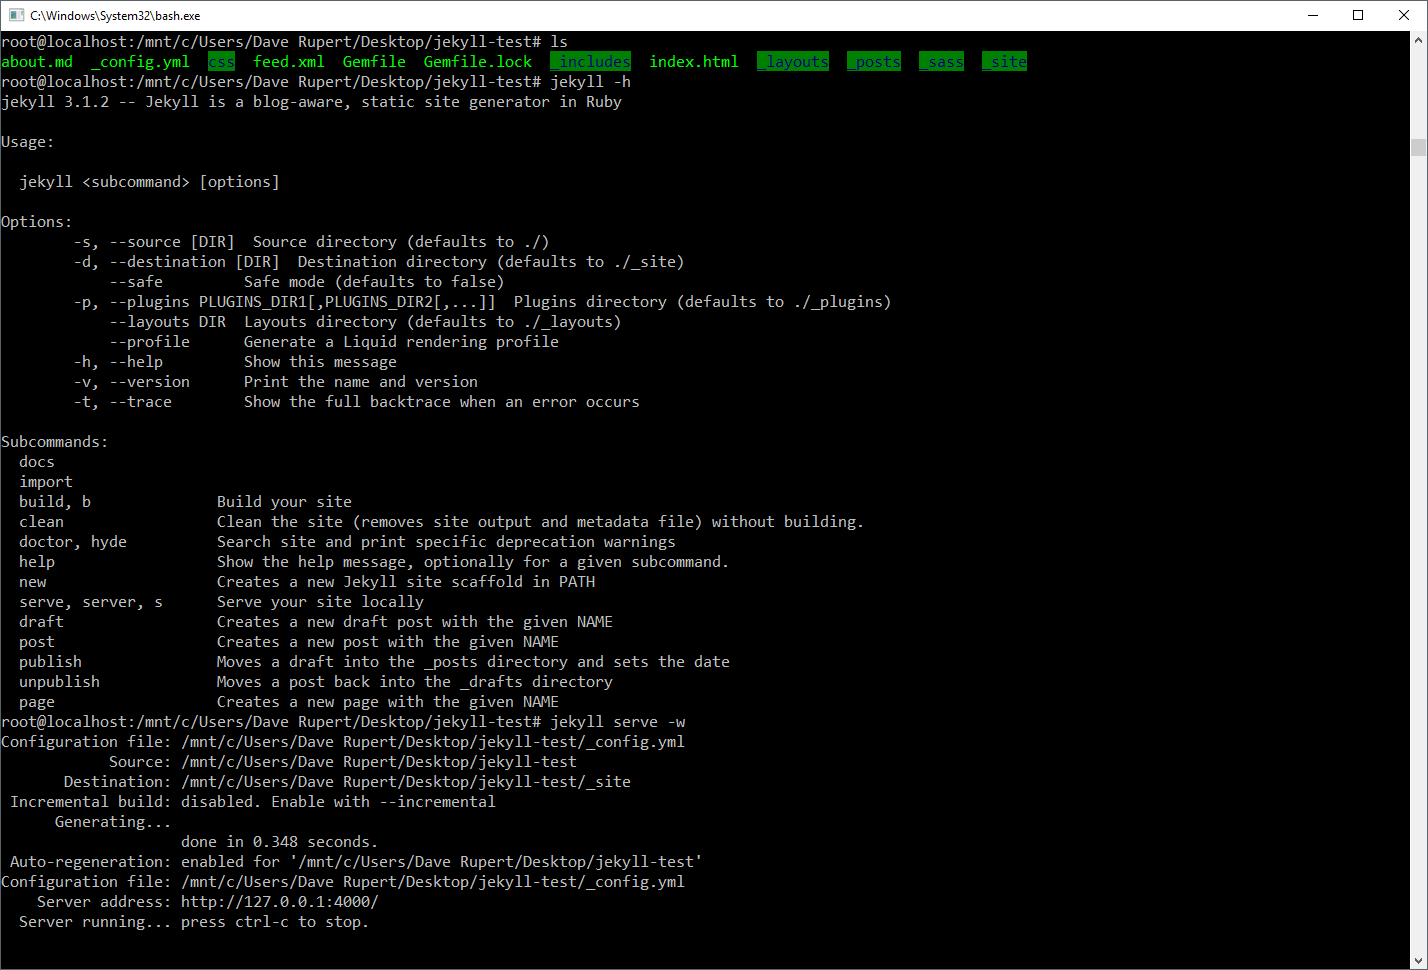Click the 'Auto-regeneration:' output label
The height and width of the screenshot is (970, 1428).
coord(91,862)
